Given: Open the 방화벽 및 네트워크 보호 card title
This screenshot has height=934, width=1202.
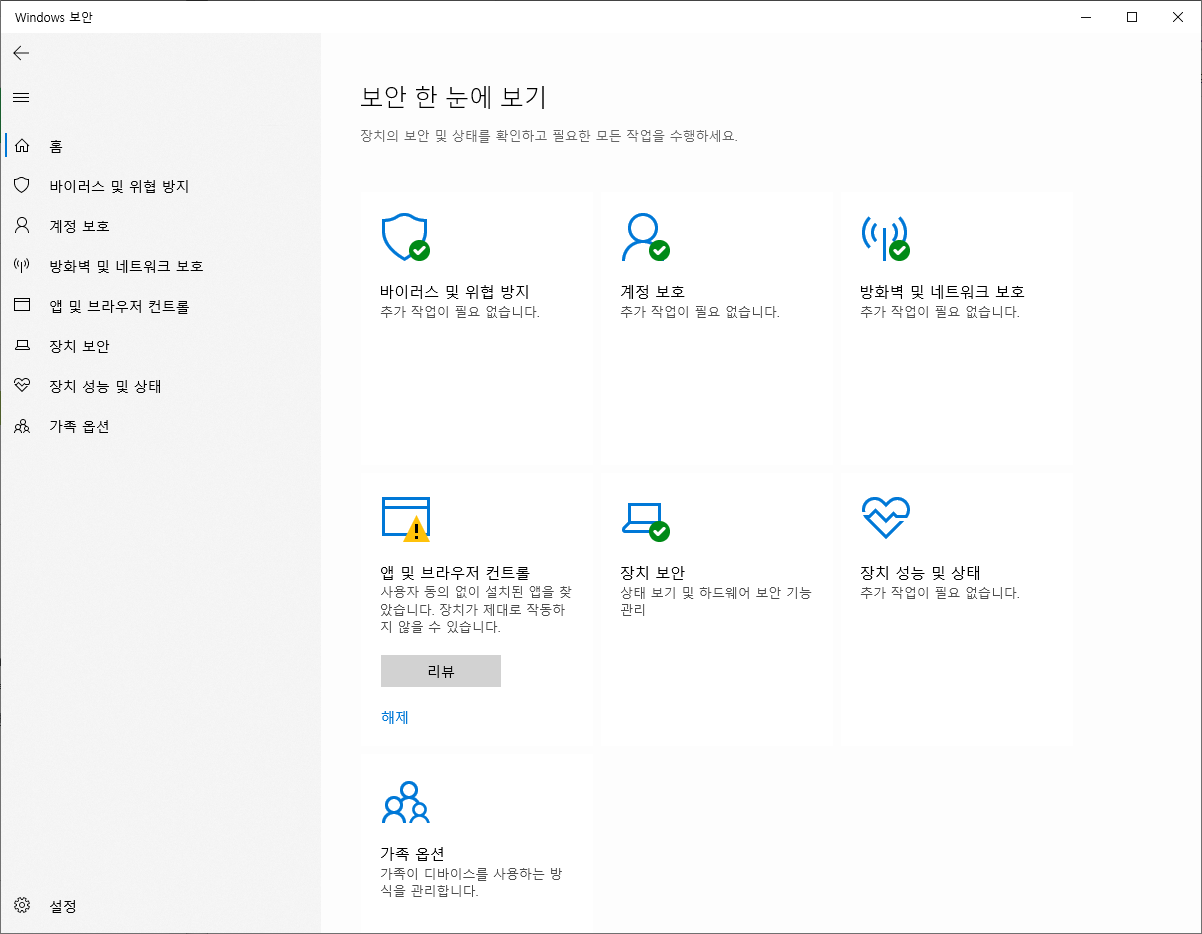Looking at the screenshot, I should coord(943,292).
